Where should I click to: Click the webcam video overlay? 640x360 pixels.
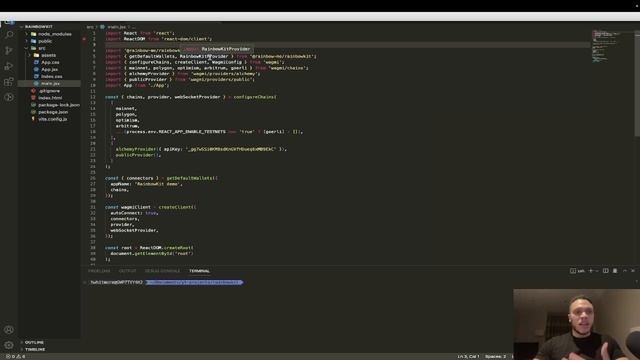pos(576,324)
